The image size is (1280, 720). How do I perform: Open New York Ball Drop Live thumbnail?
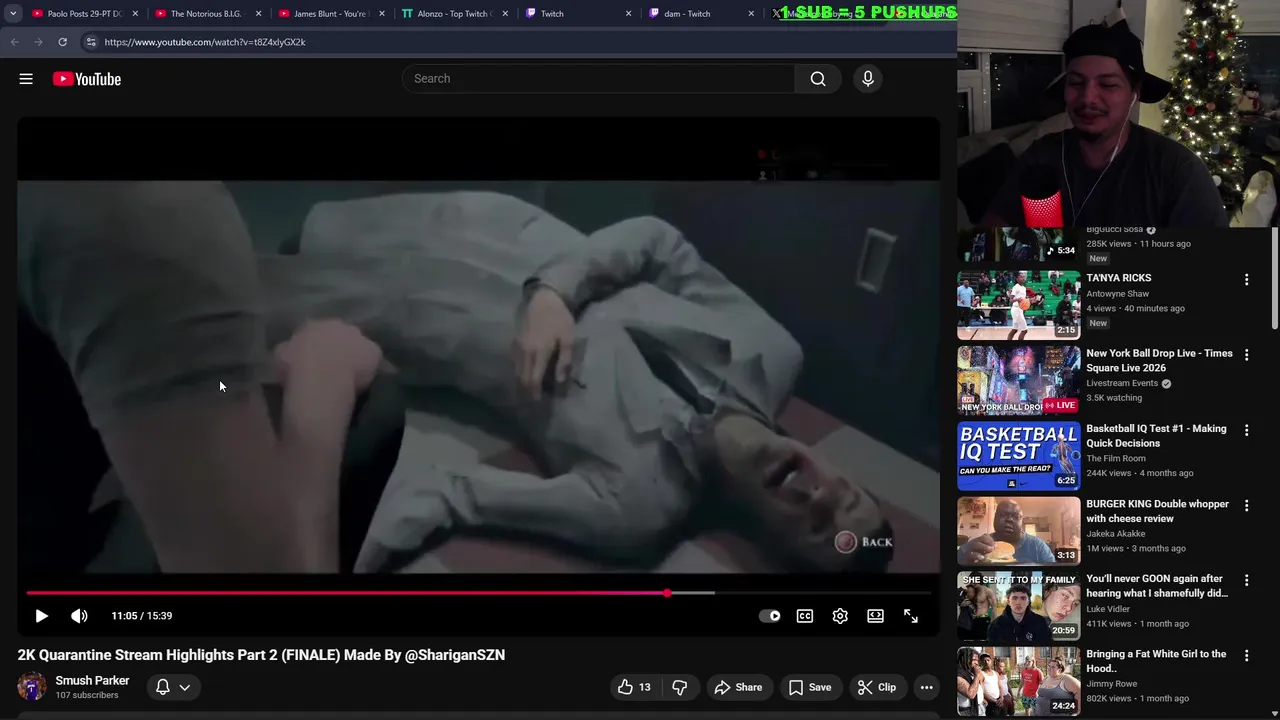[x=1018, y=380]
